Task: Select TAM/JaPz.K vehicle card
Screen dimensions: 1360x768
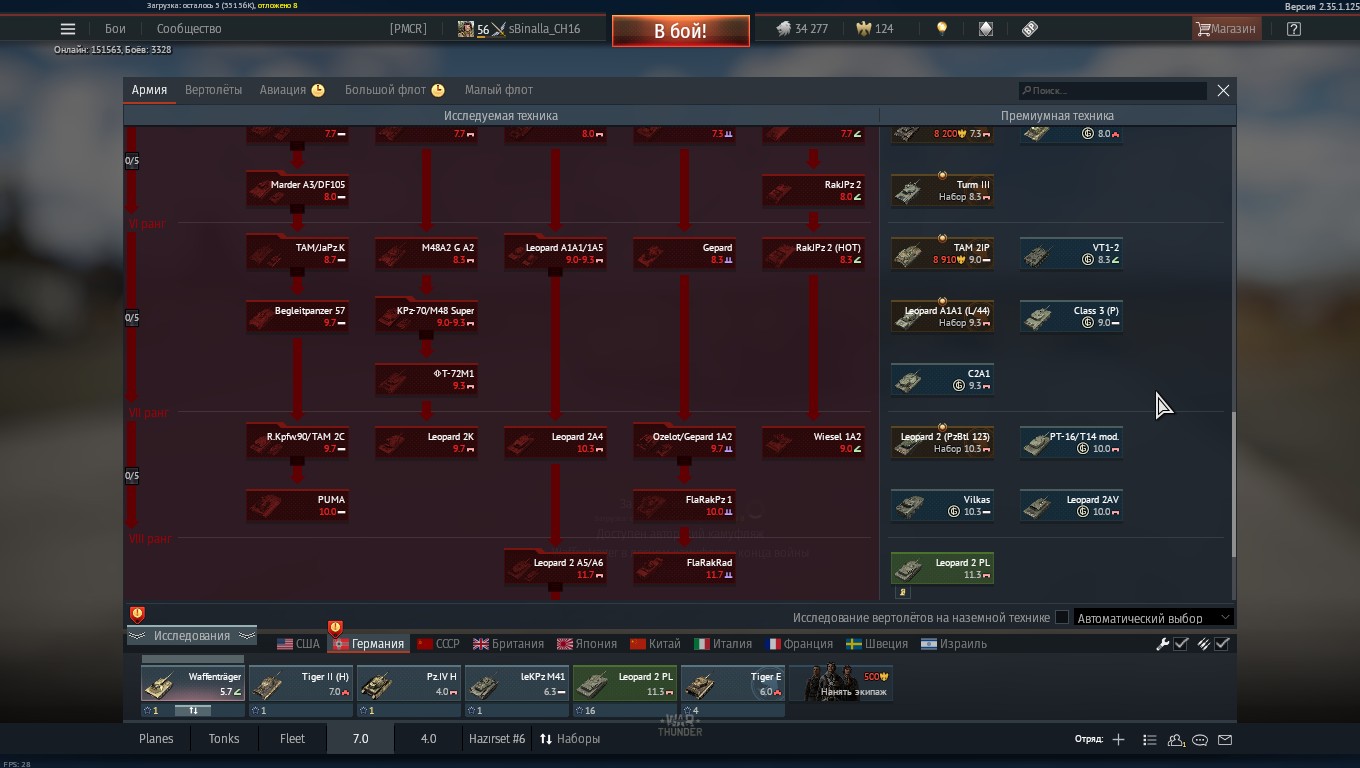Action: pyautogui.click(x=297, y=253)
